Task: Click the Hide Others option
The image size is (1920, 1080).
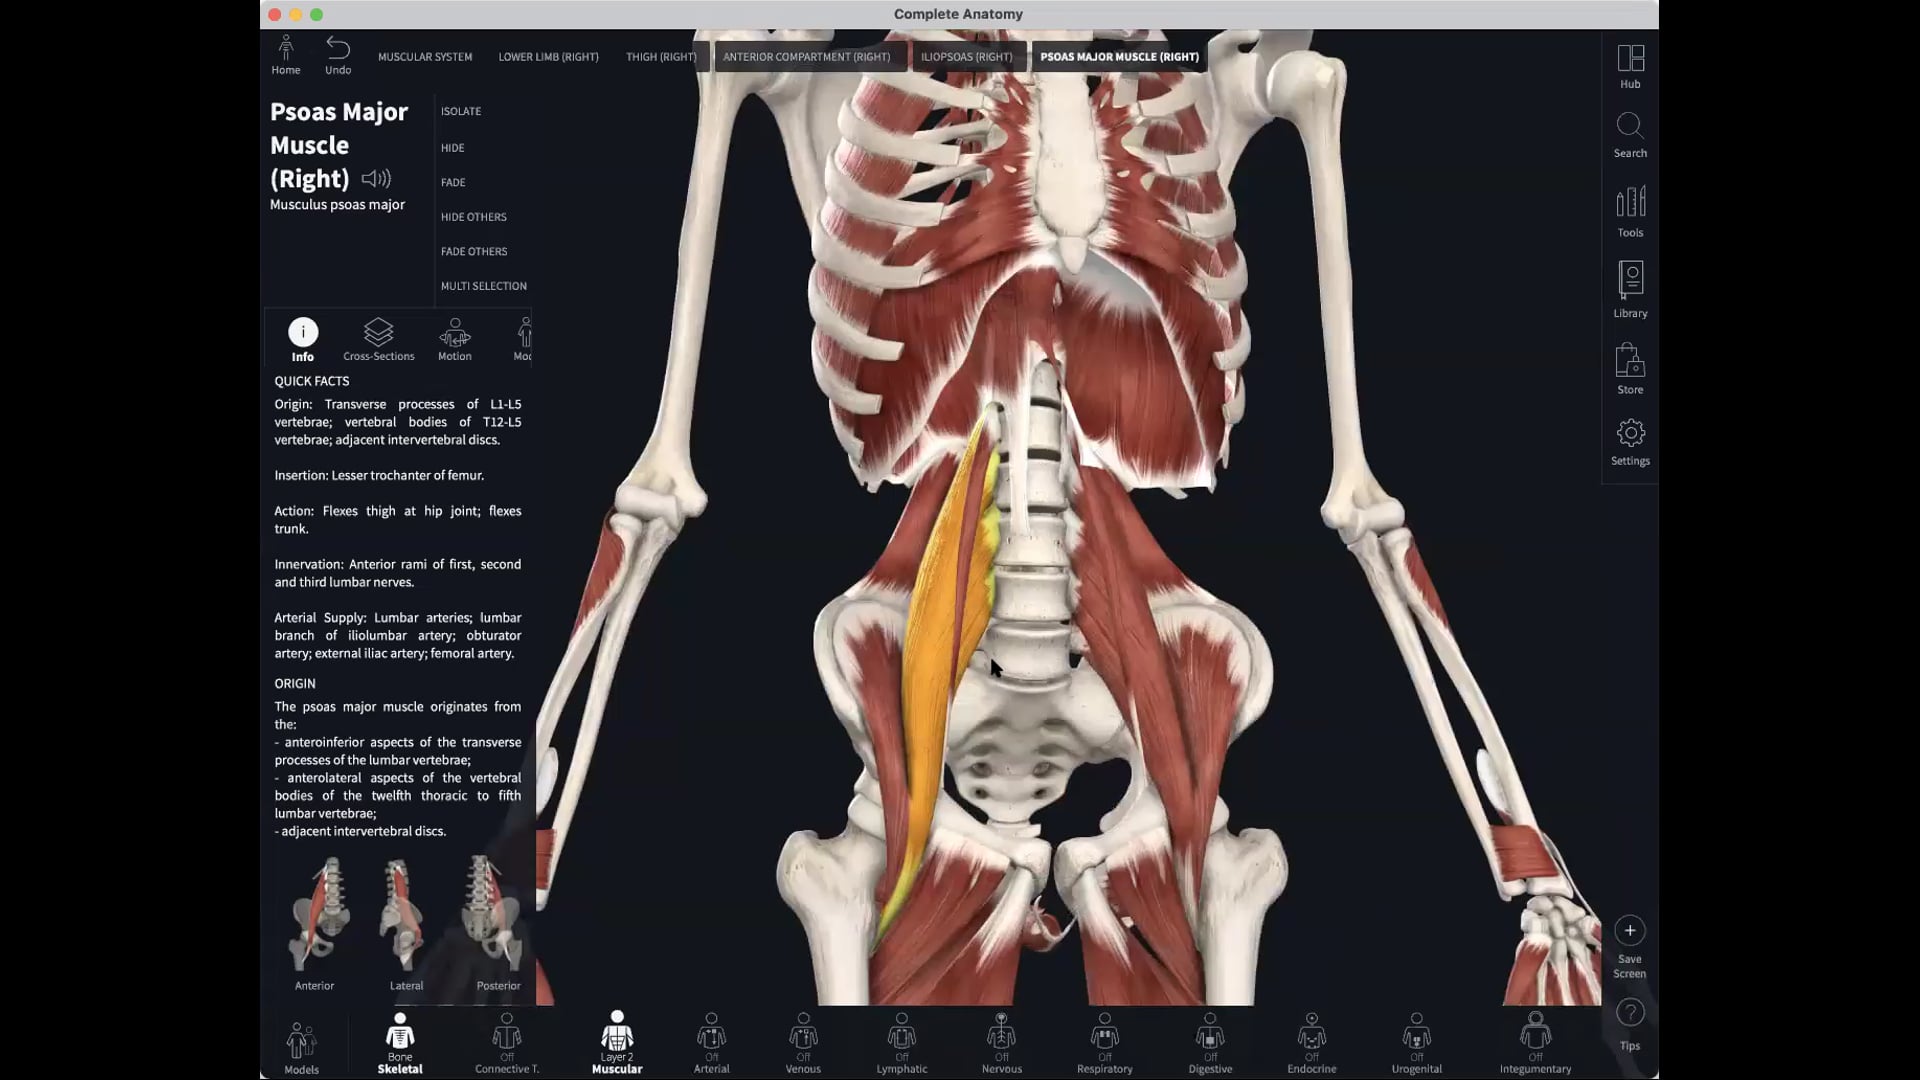Action: click(473, 216)
